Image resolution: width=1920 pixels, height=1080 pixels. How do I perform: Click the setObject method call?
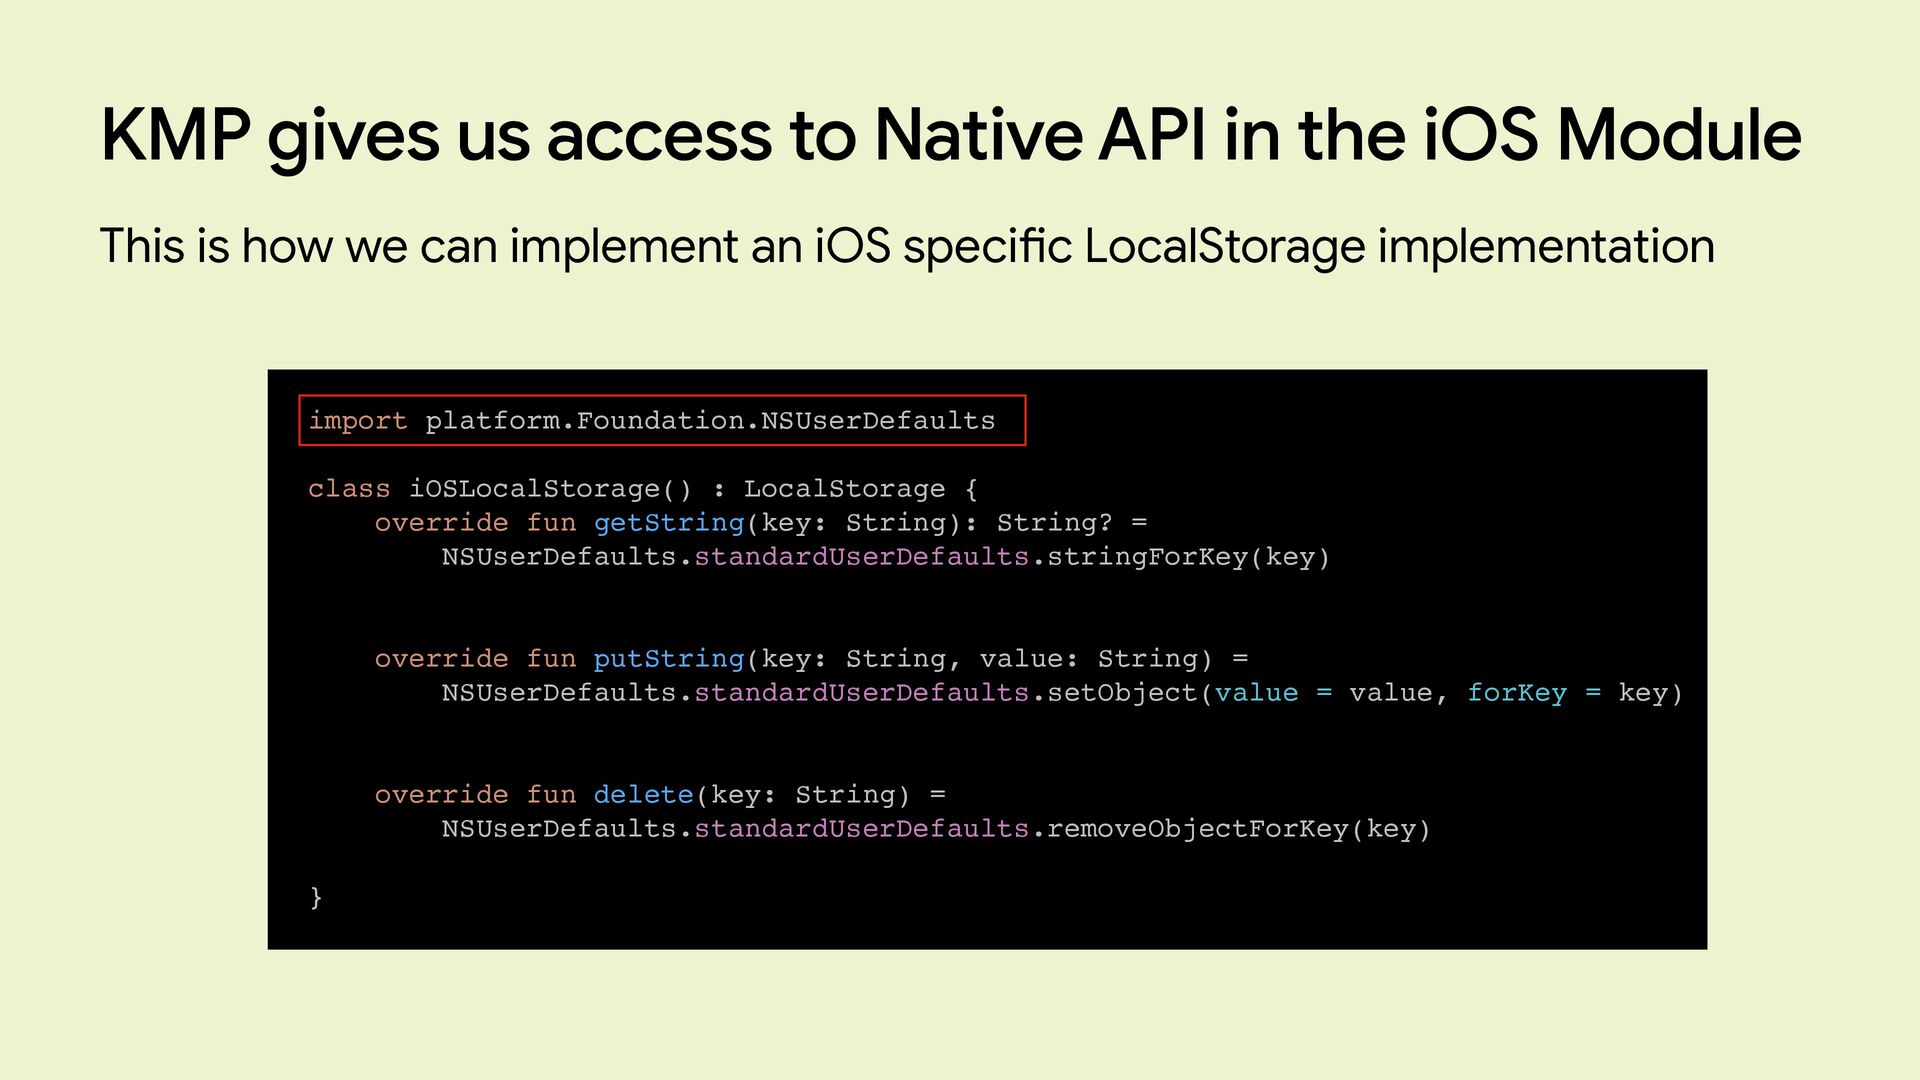(1121, 693)
